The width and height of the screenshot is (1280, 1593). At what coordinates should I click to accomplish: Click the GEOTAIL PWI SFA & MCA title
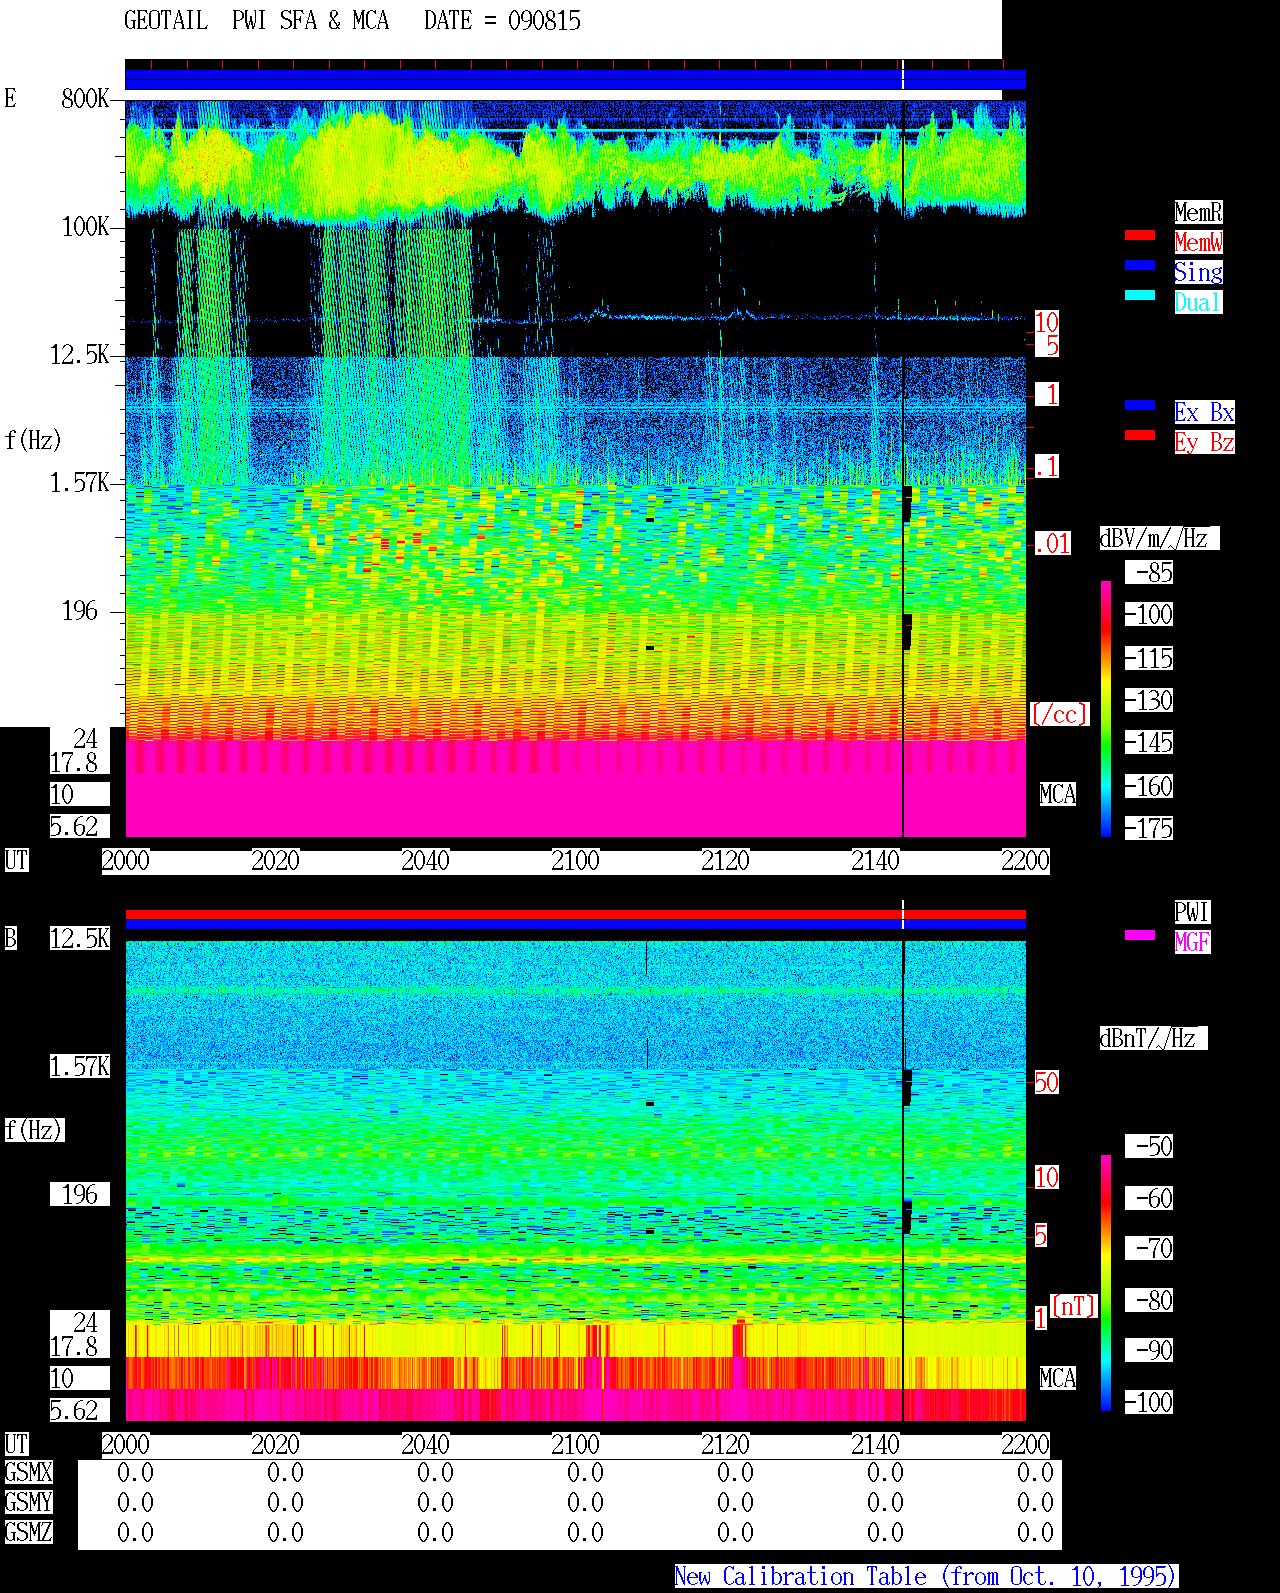[256, 21]
